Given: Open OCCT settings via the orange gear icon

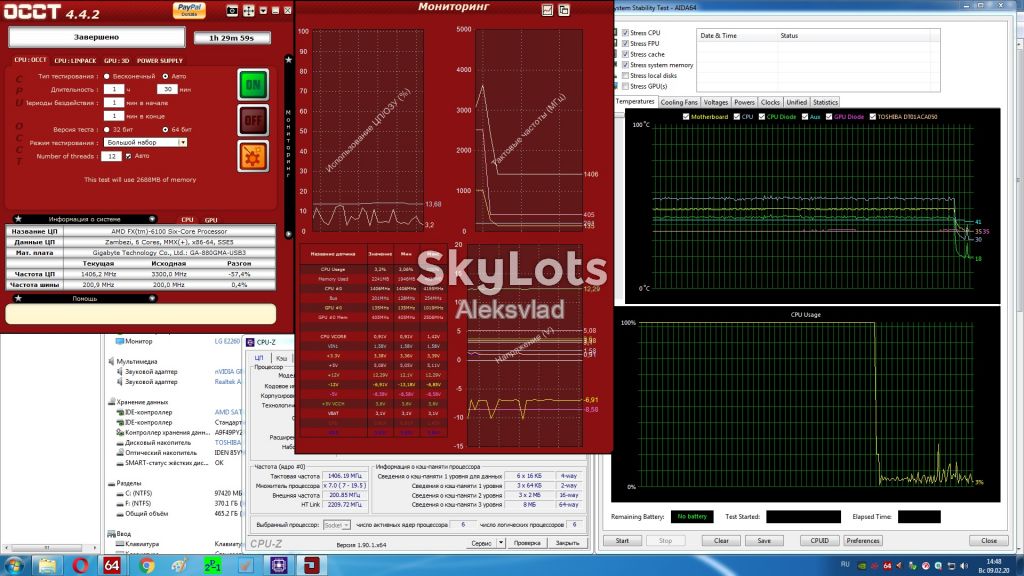Looking at the screenshot, I should (x=253, y=157).
